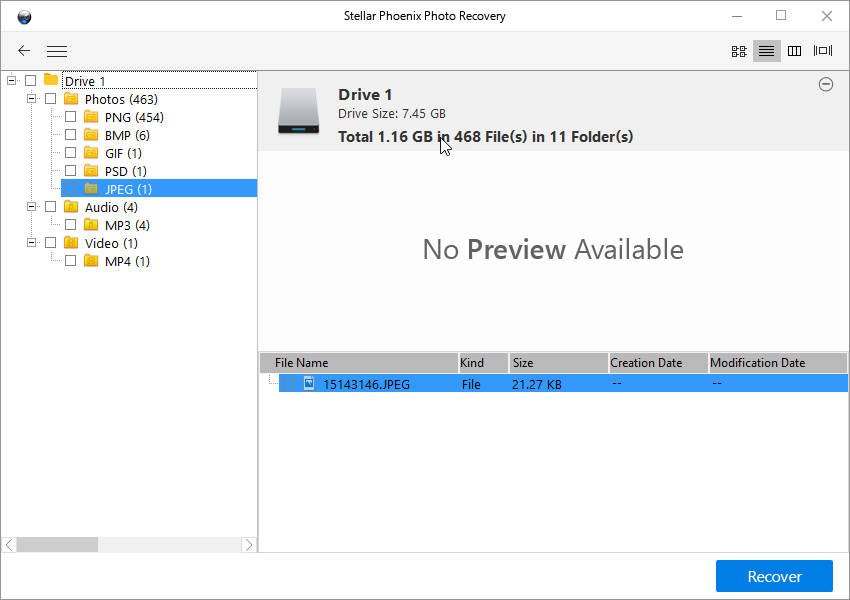850x600 pixels.
Task: Check the Photos (463) checkbox
Action: pos(51,99)
